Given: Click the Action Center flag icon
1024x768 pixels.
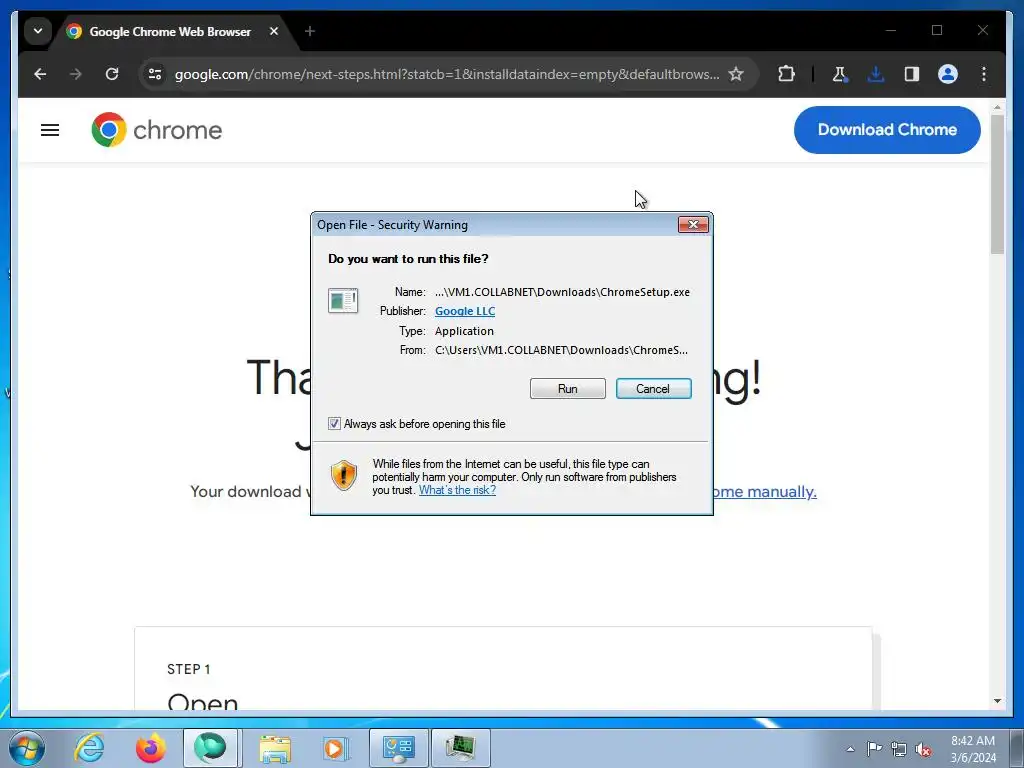Looking at the screenshot, I should click(874, 748).
